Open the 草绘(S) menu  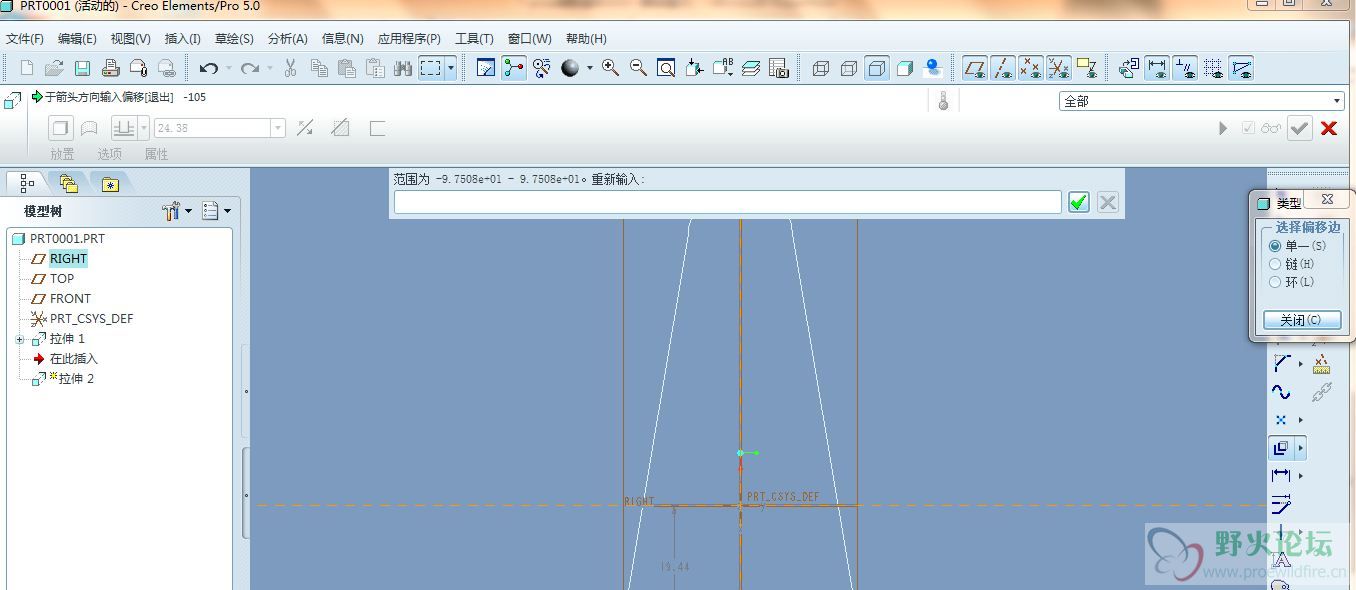pos(234,39)
